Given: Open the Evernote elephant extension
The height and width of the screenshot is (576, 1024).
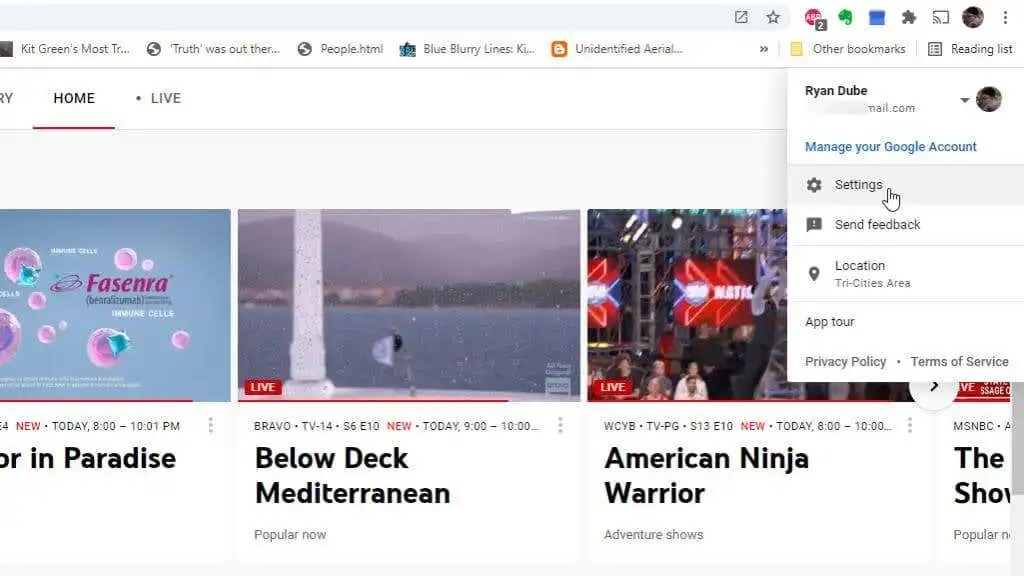Looking at the screenshot, I should tap(846, 17).
